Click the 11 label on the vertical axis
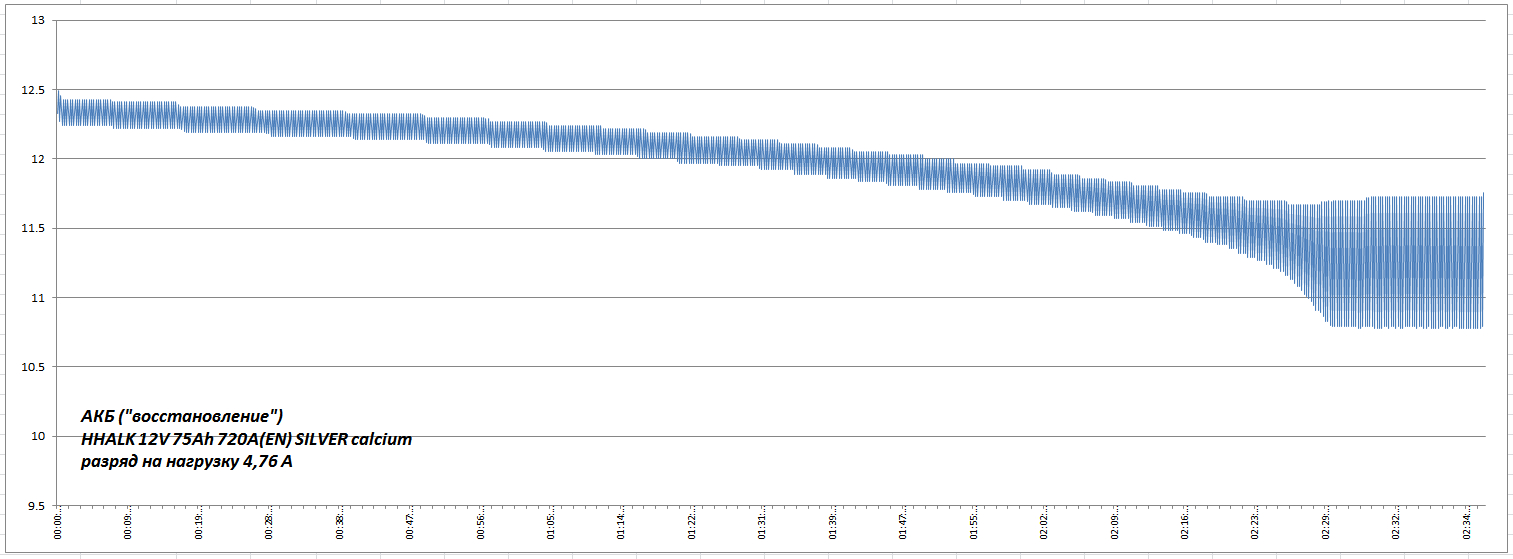The height and width of the screenshot is (559, 1513). click(40, 298)
